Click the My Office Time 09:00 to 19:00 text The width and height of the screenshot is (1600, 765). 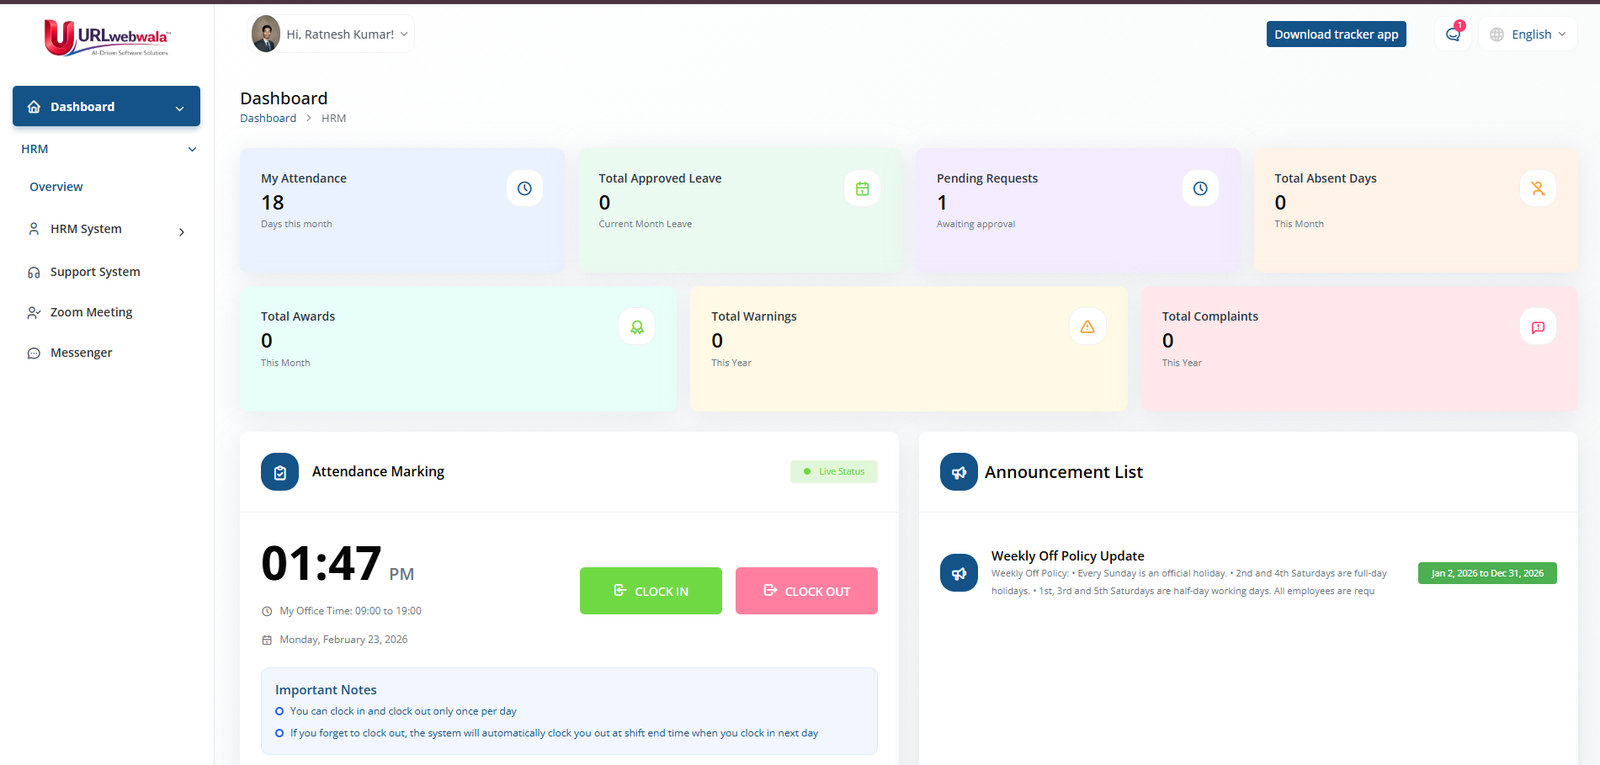(x=350, y=611)
